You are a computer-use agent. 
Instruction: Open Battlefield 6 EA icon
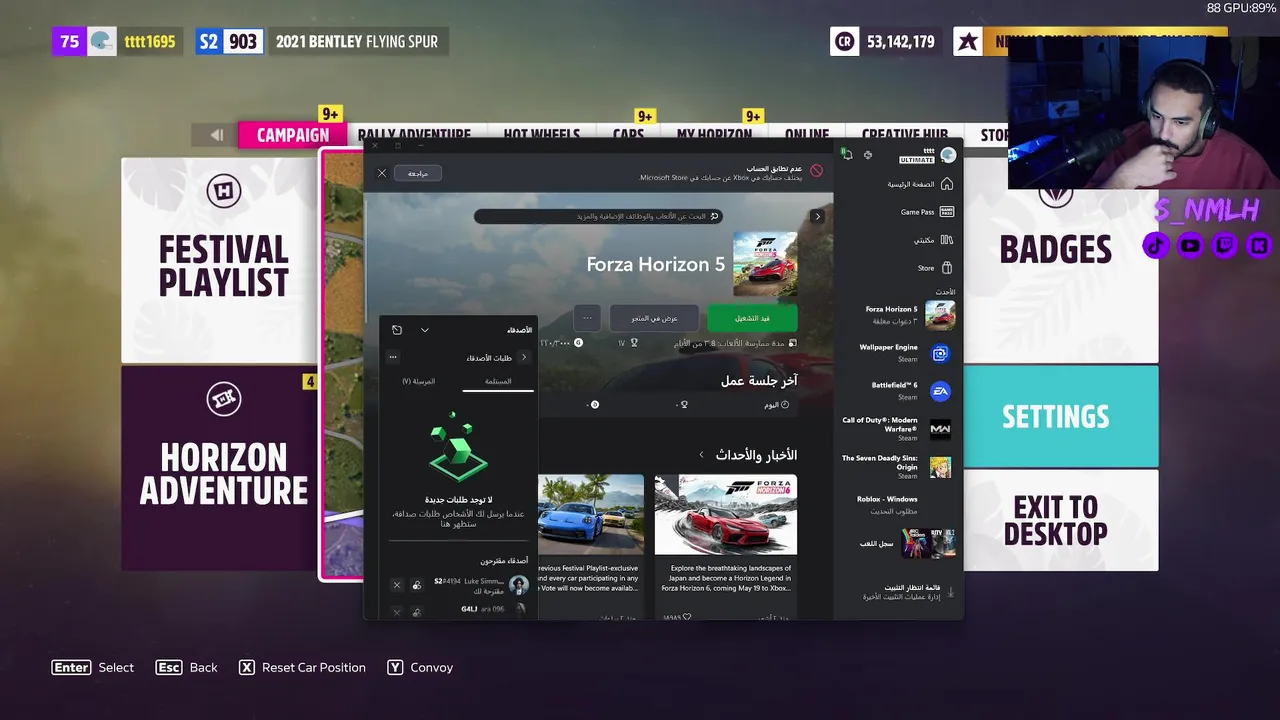(940, 391)
